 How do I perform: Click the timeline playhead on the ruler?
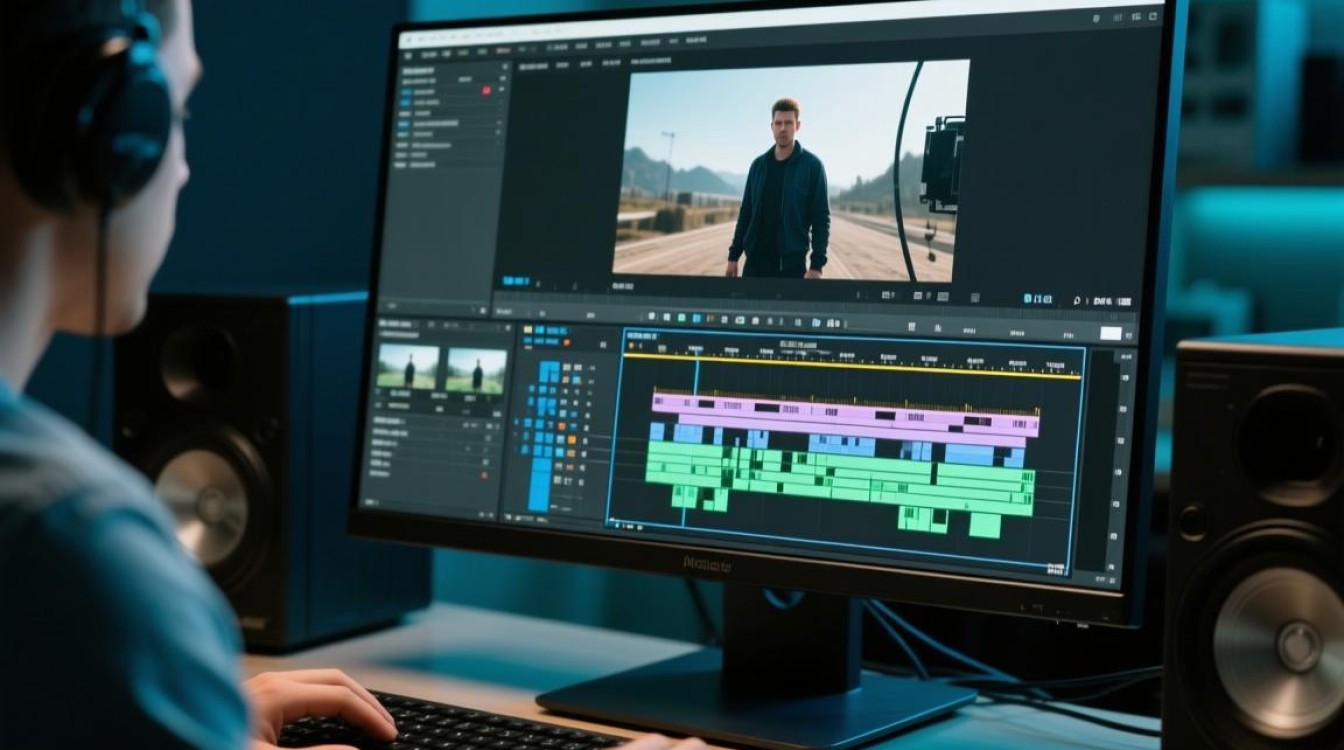coord(697,352)
